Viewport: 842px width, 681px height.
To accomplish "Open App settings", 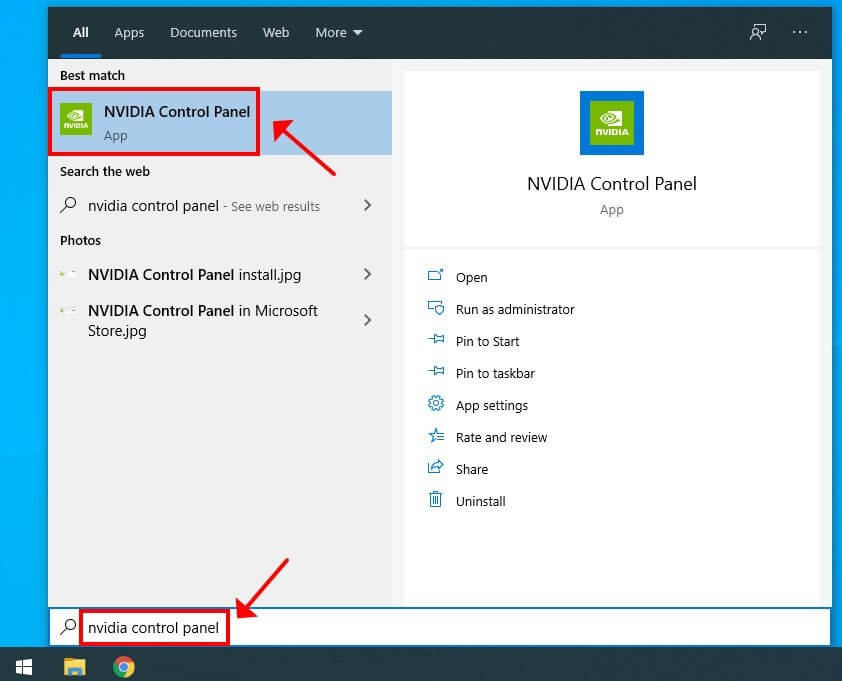I will point(492,405).
